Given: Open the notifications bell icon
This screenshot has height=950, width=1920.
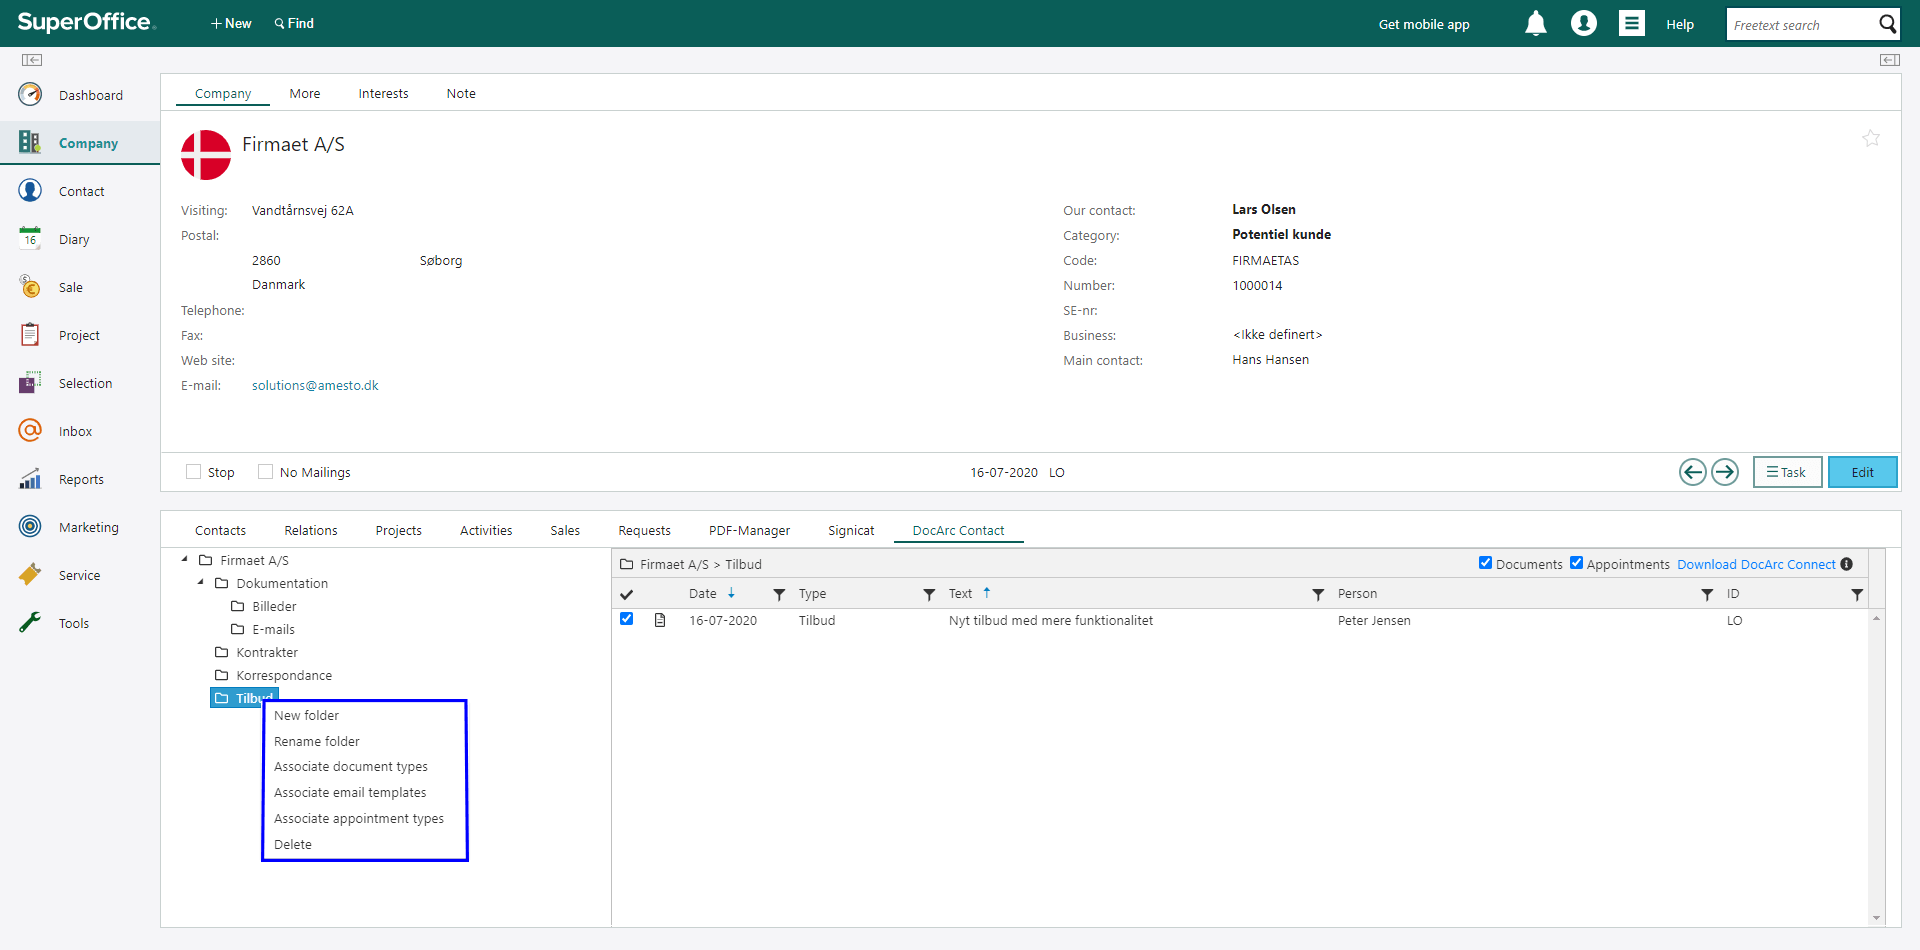Looking at the screenshot, I should pyautogui.click(x=1535, y=24).
